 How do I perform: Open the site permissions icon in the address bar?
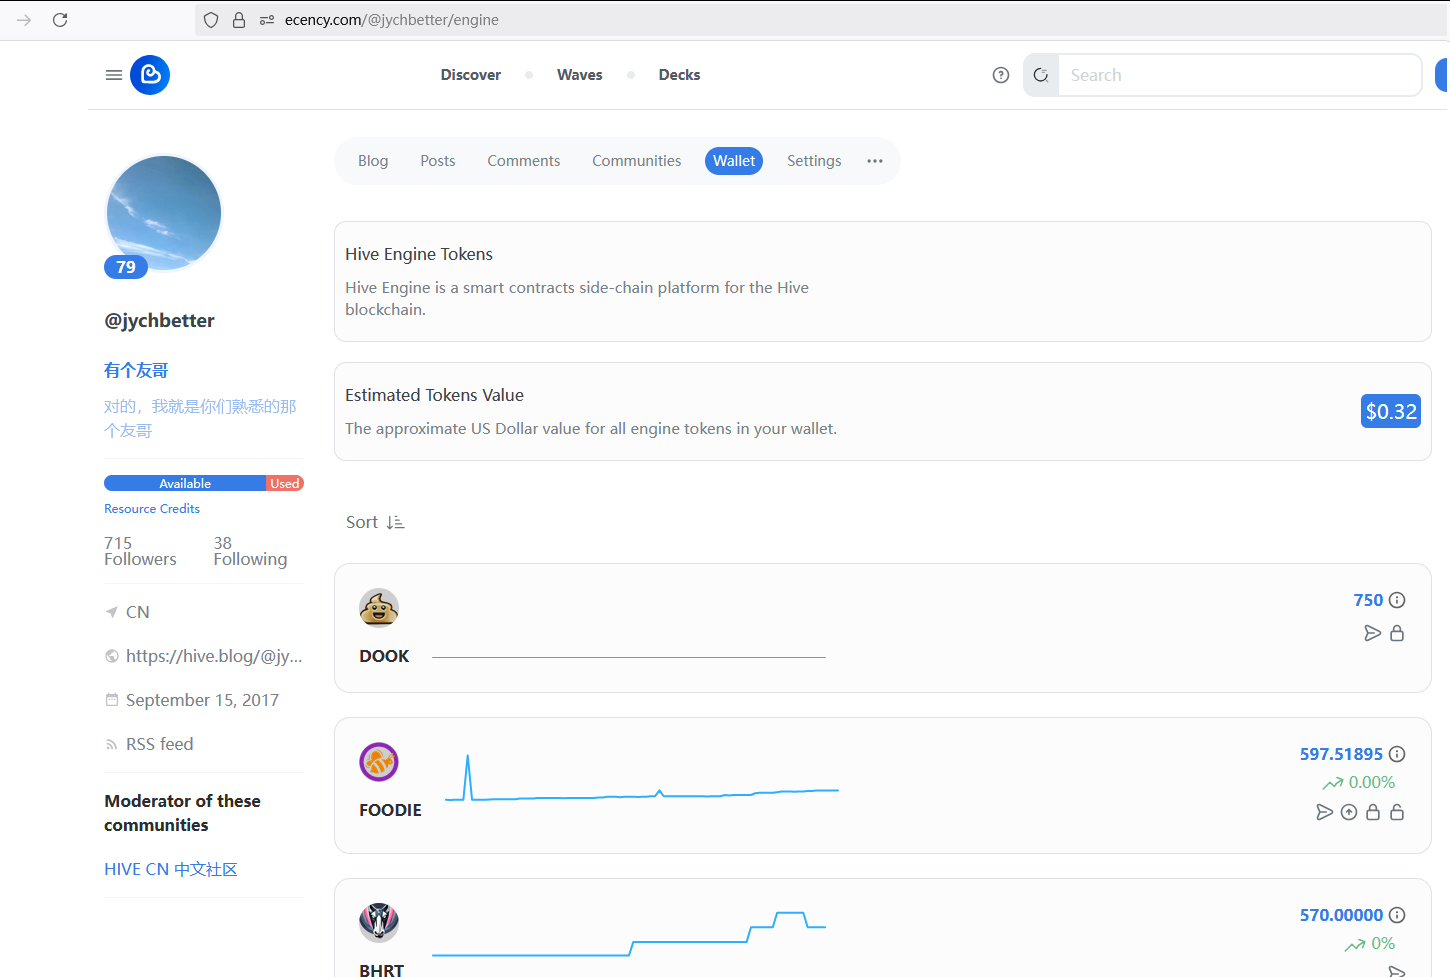[267, 20]
